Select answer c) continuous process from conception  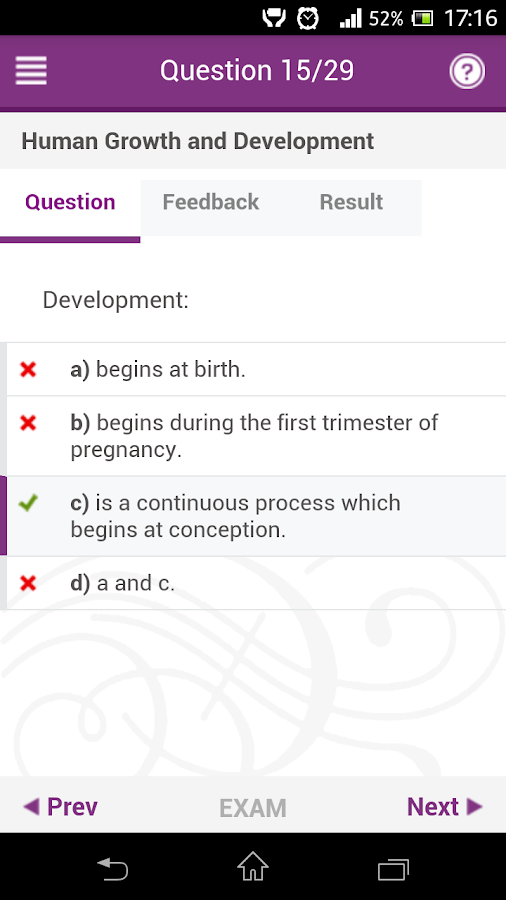[x=256, y=516]
